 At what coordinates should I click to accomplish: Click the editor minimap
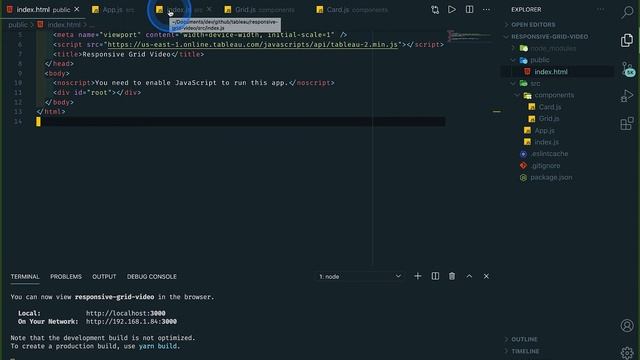469,36
